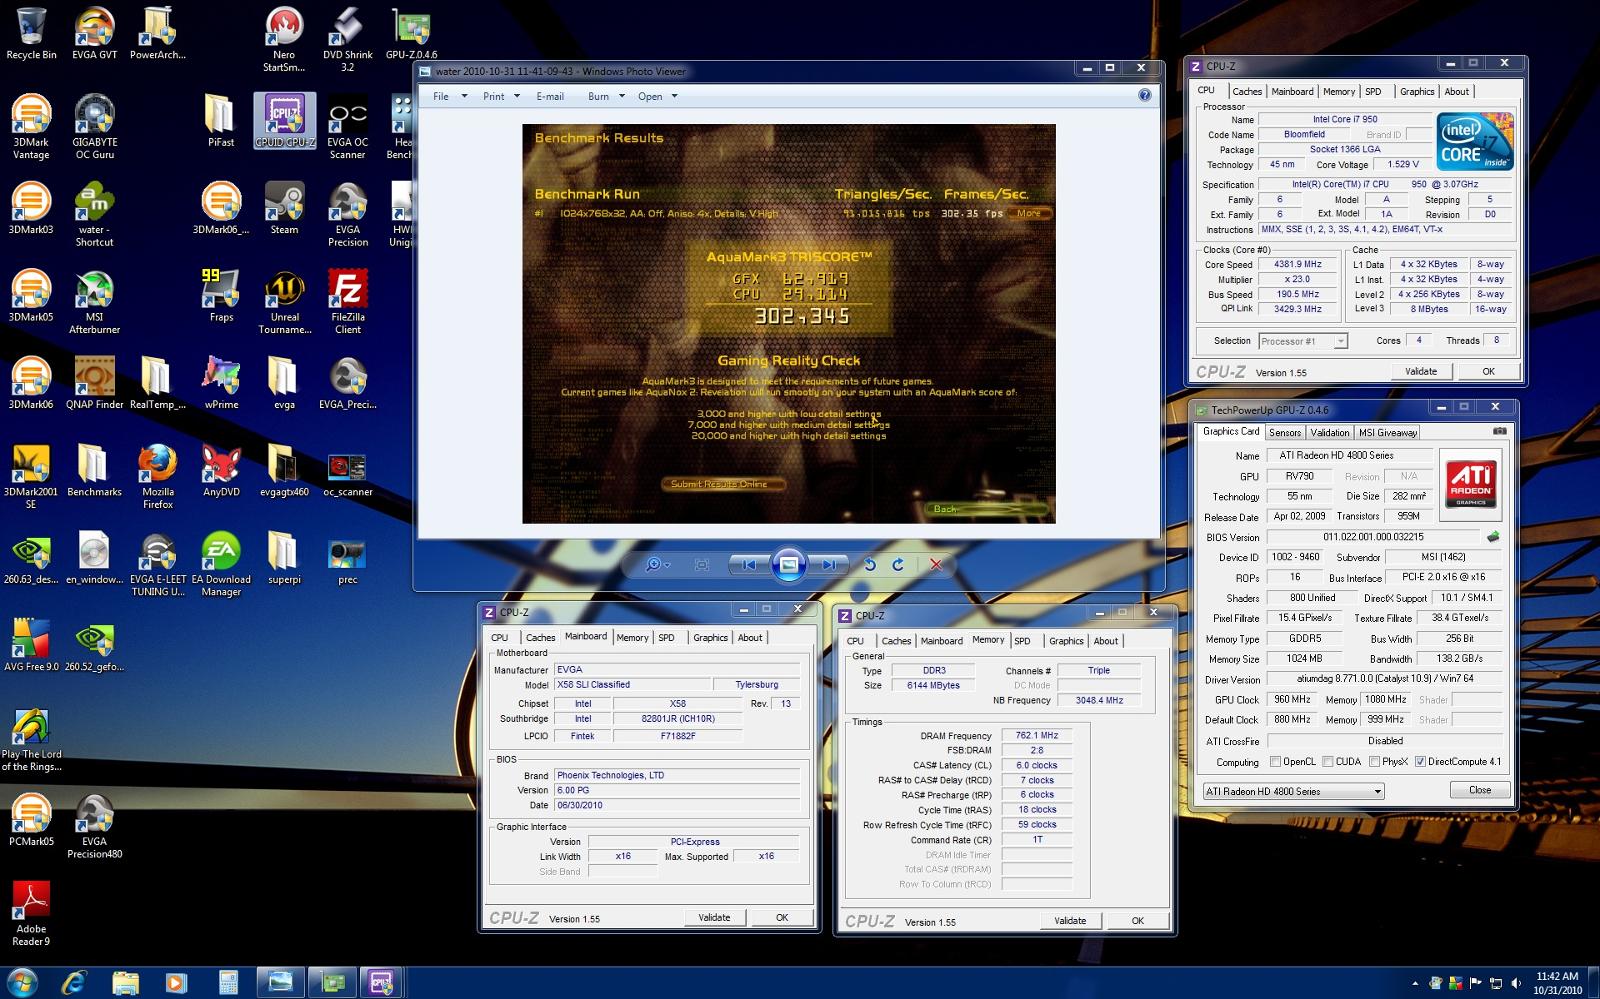The image size is (1600, 999).
Task: Click E-mail in Photo Viewer toolbar
Action: click(x=550, y=97)
